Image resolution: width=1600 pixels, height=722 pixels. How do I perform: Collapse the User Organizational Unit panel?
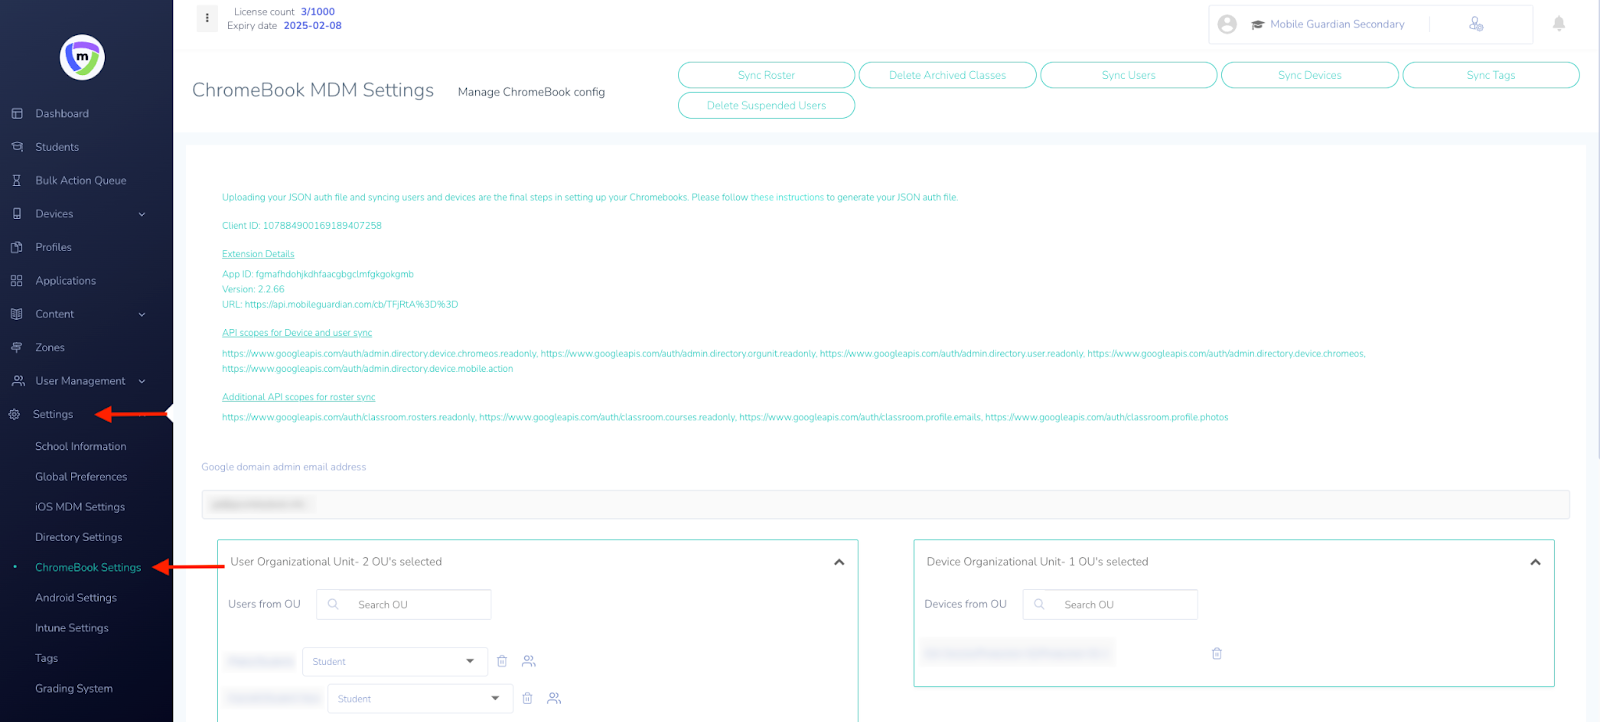tap(839, 562)
